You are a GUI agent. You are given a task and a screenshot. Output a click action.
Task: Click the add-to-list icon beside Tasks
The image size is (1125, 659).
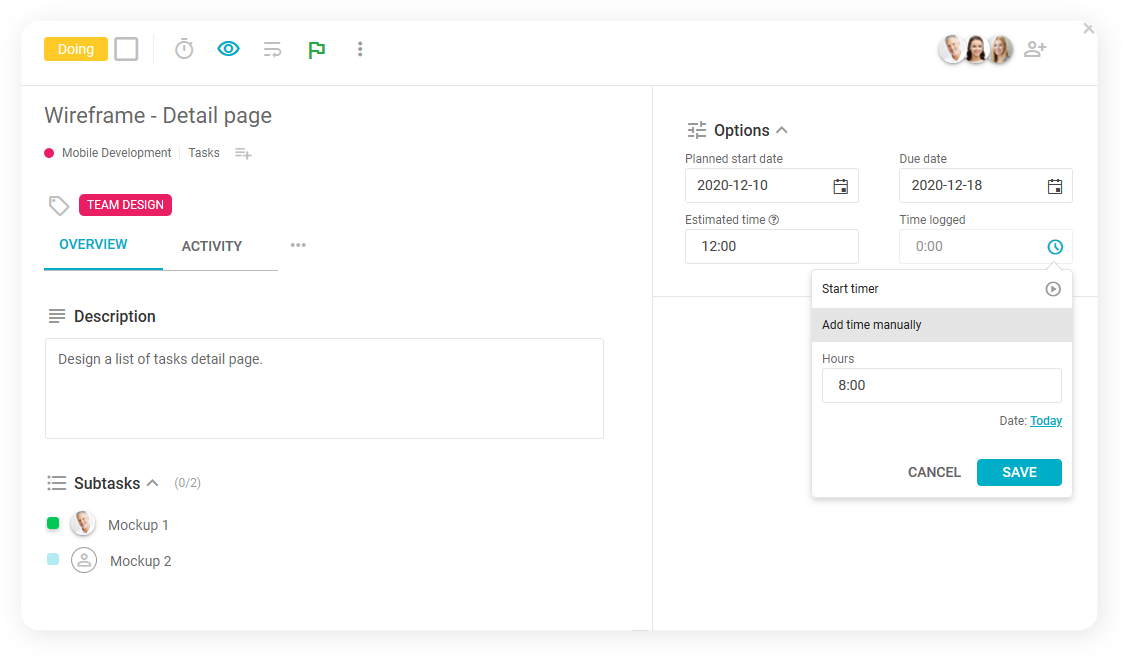tap(243, 154)
